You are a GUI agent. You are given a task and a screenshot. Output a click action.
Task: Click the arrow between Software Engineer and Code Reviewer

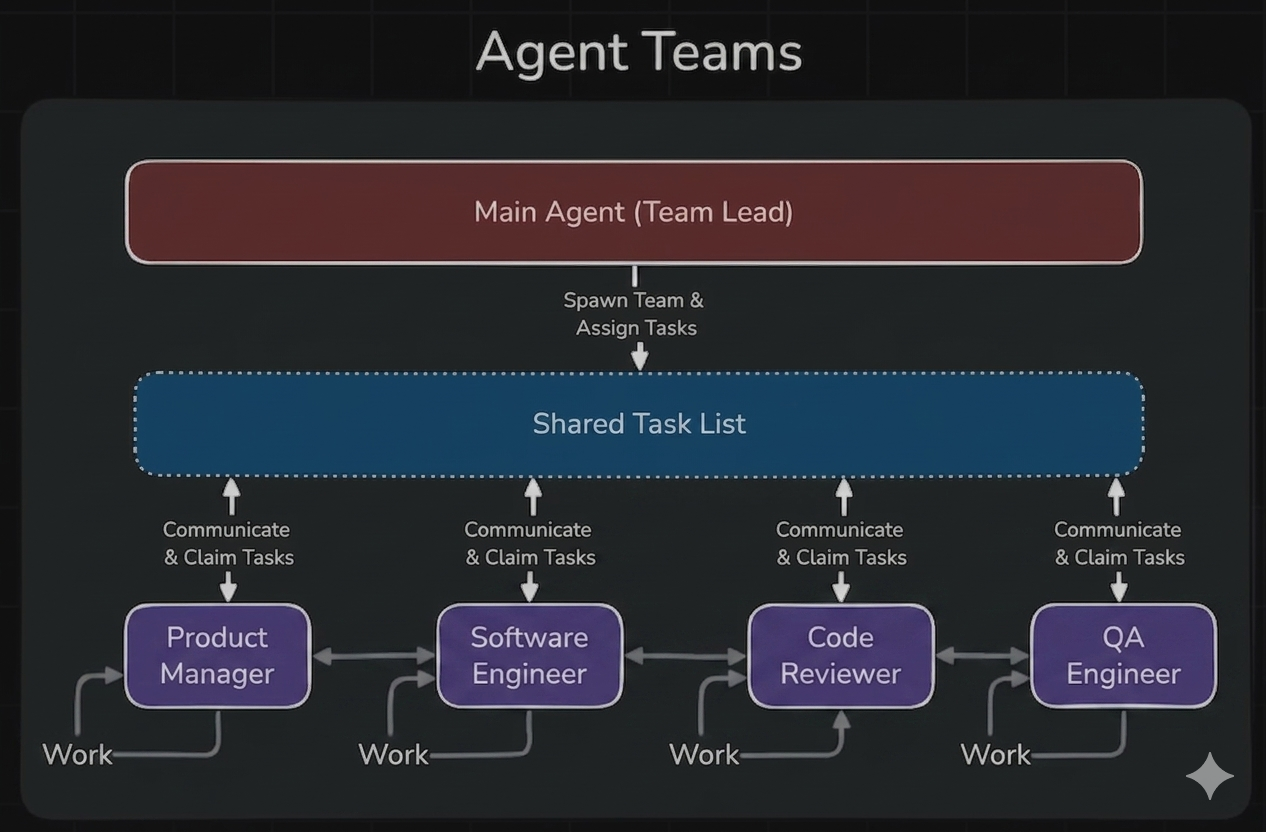click(x=685, y=655)
